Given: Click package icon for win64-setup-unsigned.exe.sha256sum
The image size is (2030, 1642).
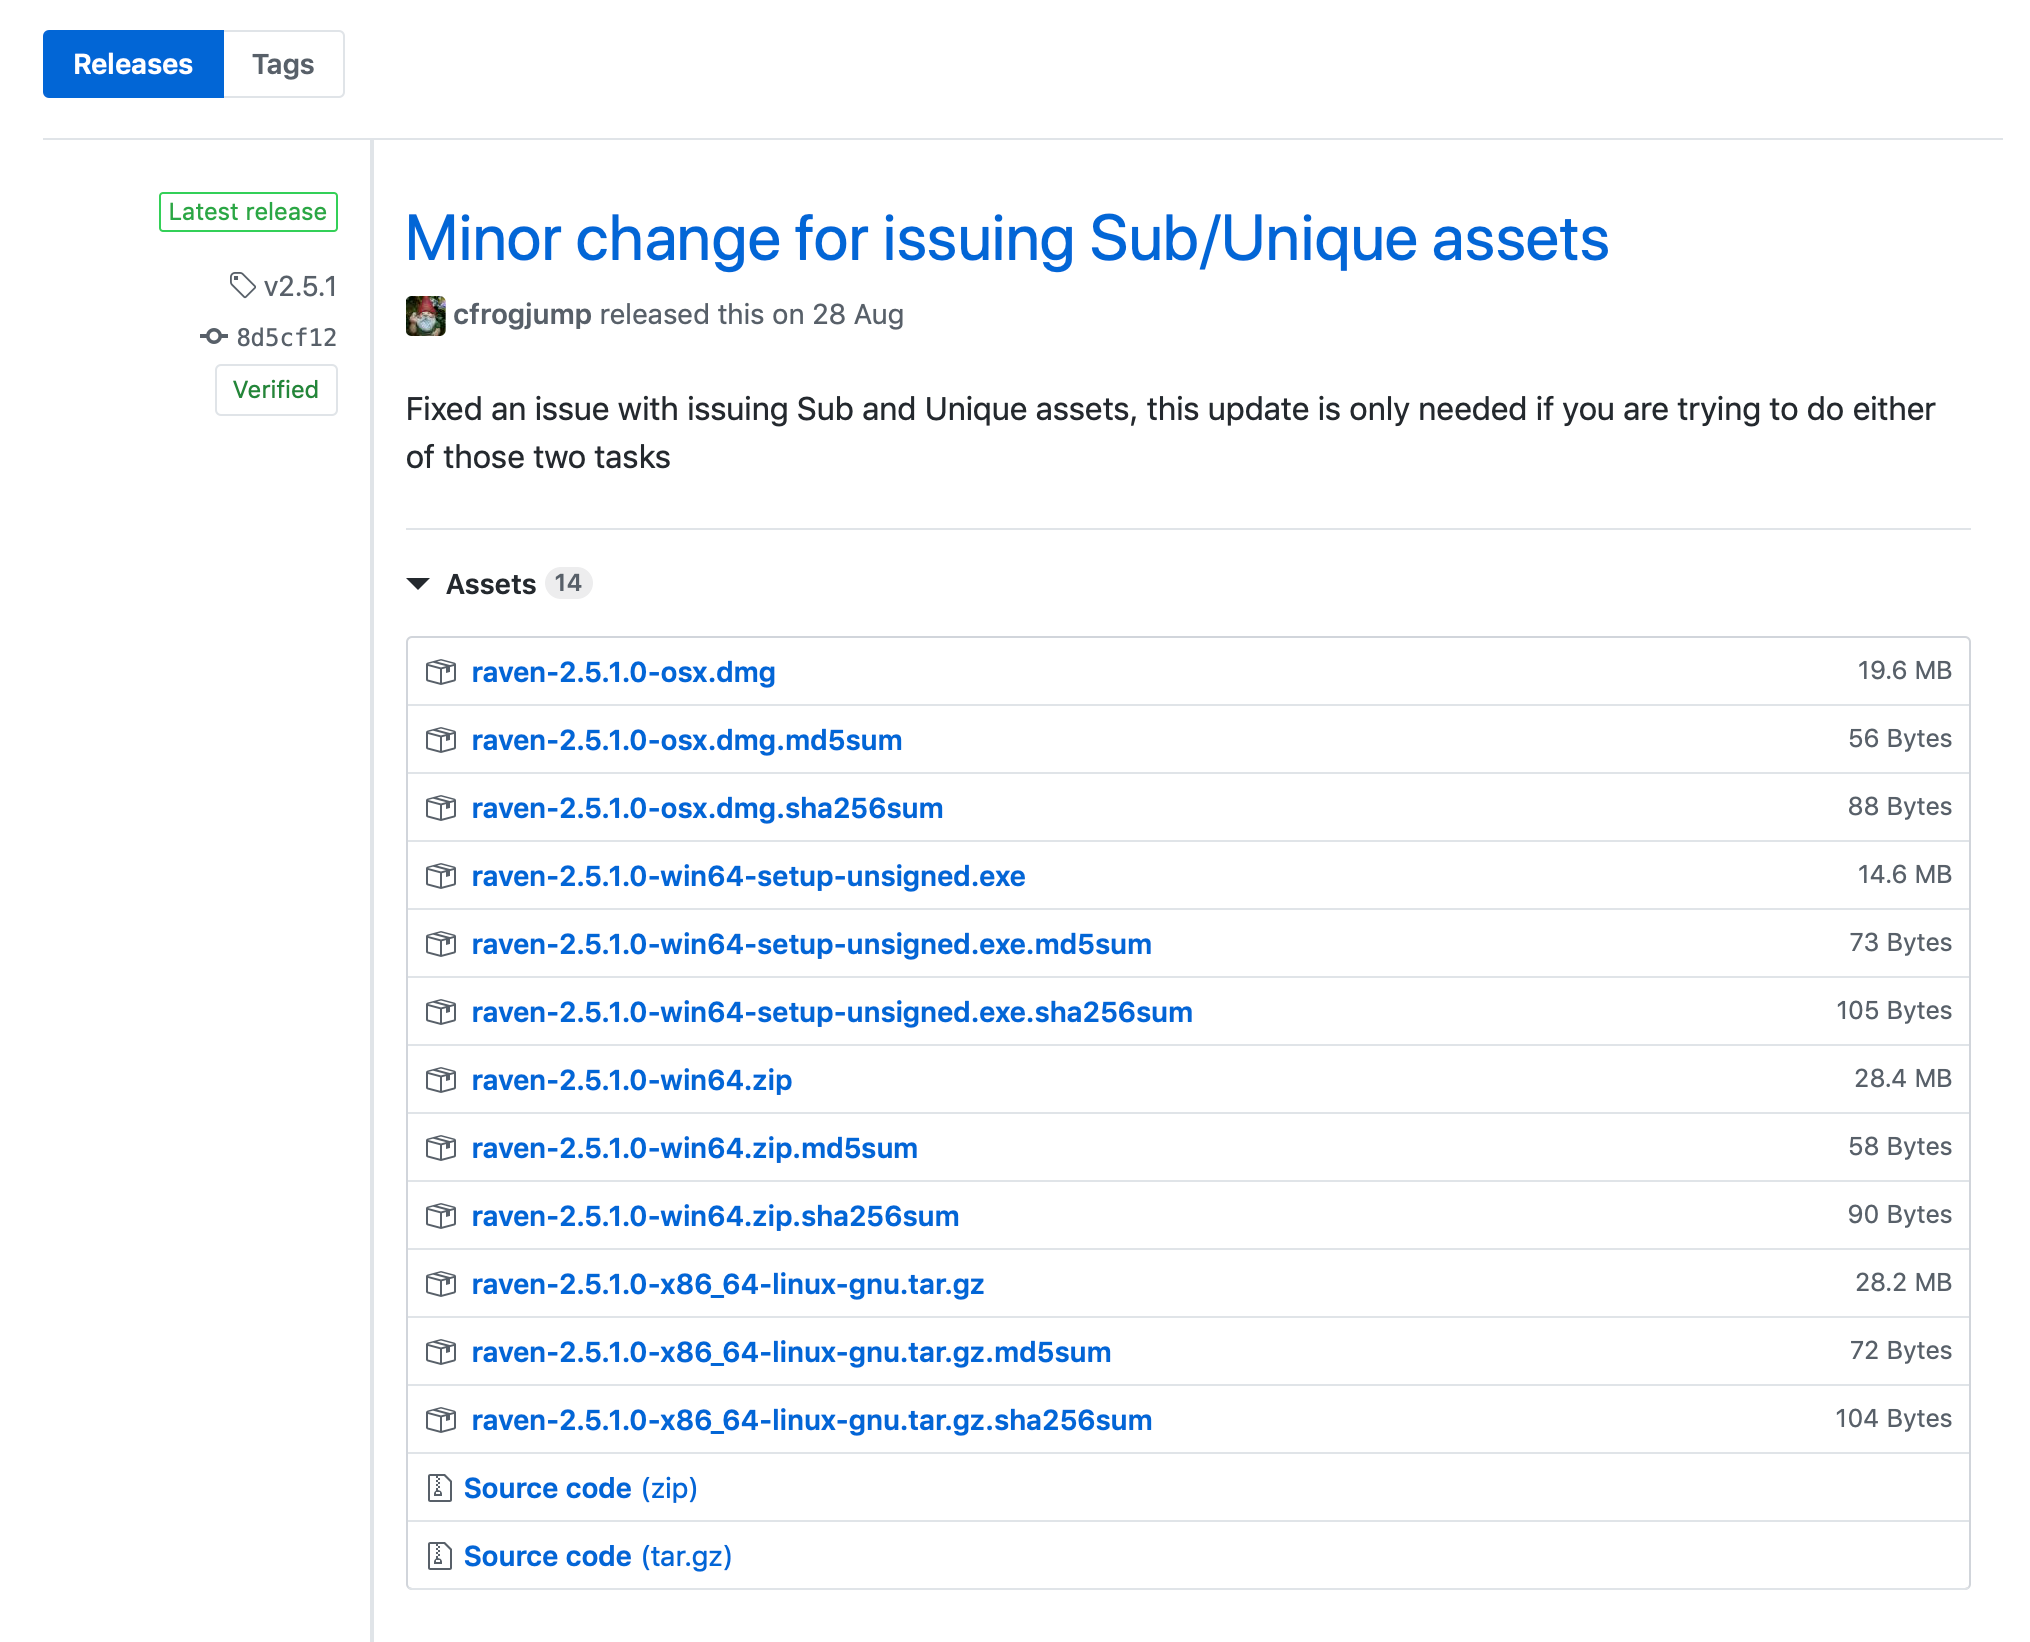Looking at the screenshot, I should click(x=441, y=1012).
